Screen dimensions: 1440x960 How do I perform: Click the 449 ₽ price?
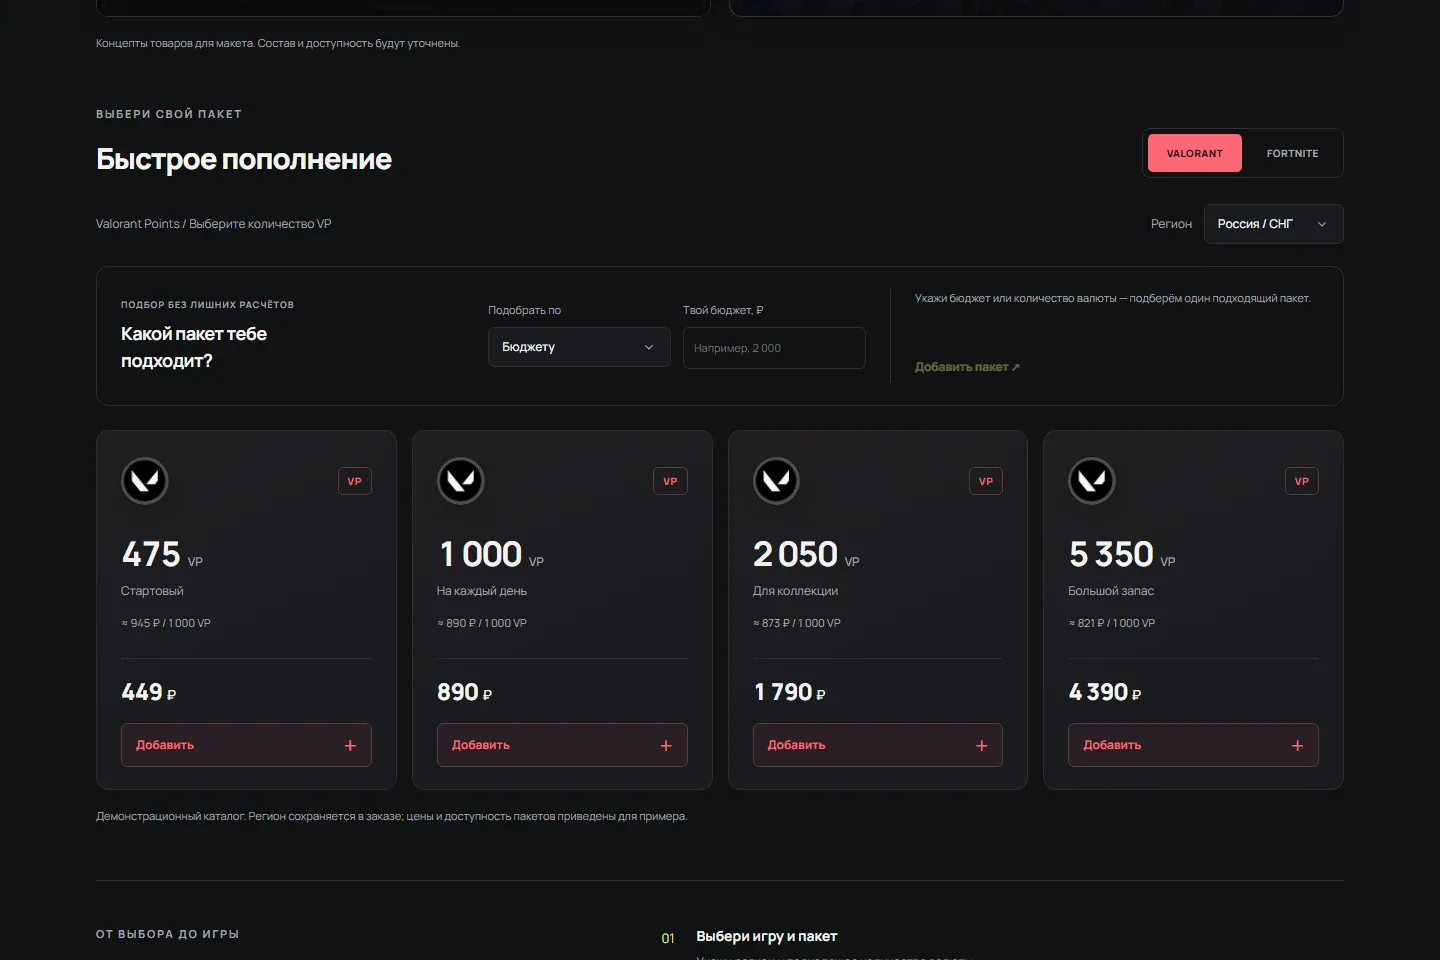149,692
